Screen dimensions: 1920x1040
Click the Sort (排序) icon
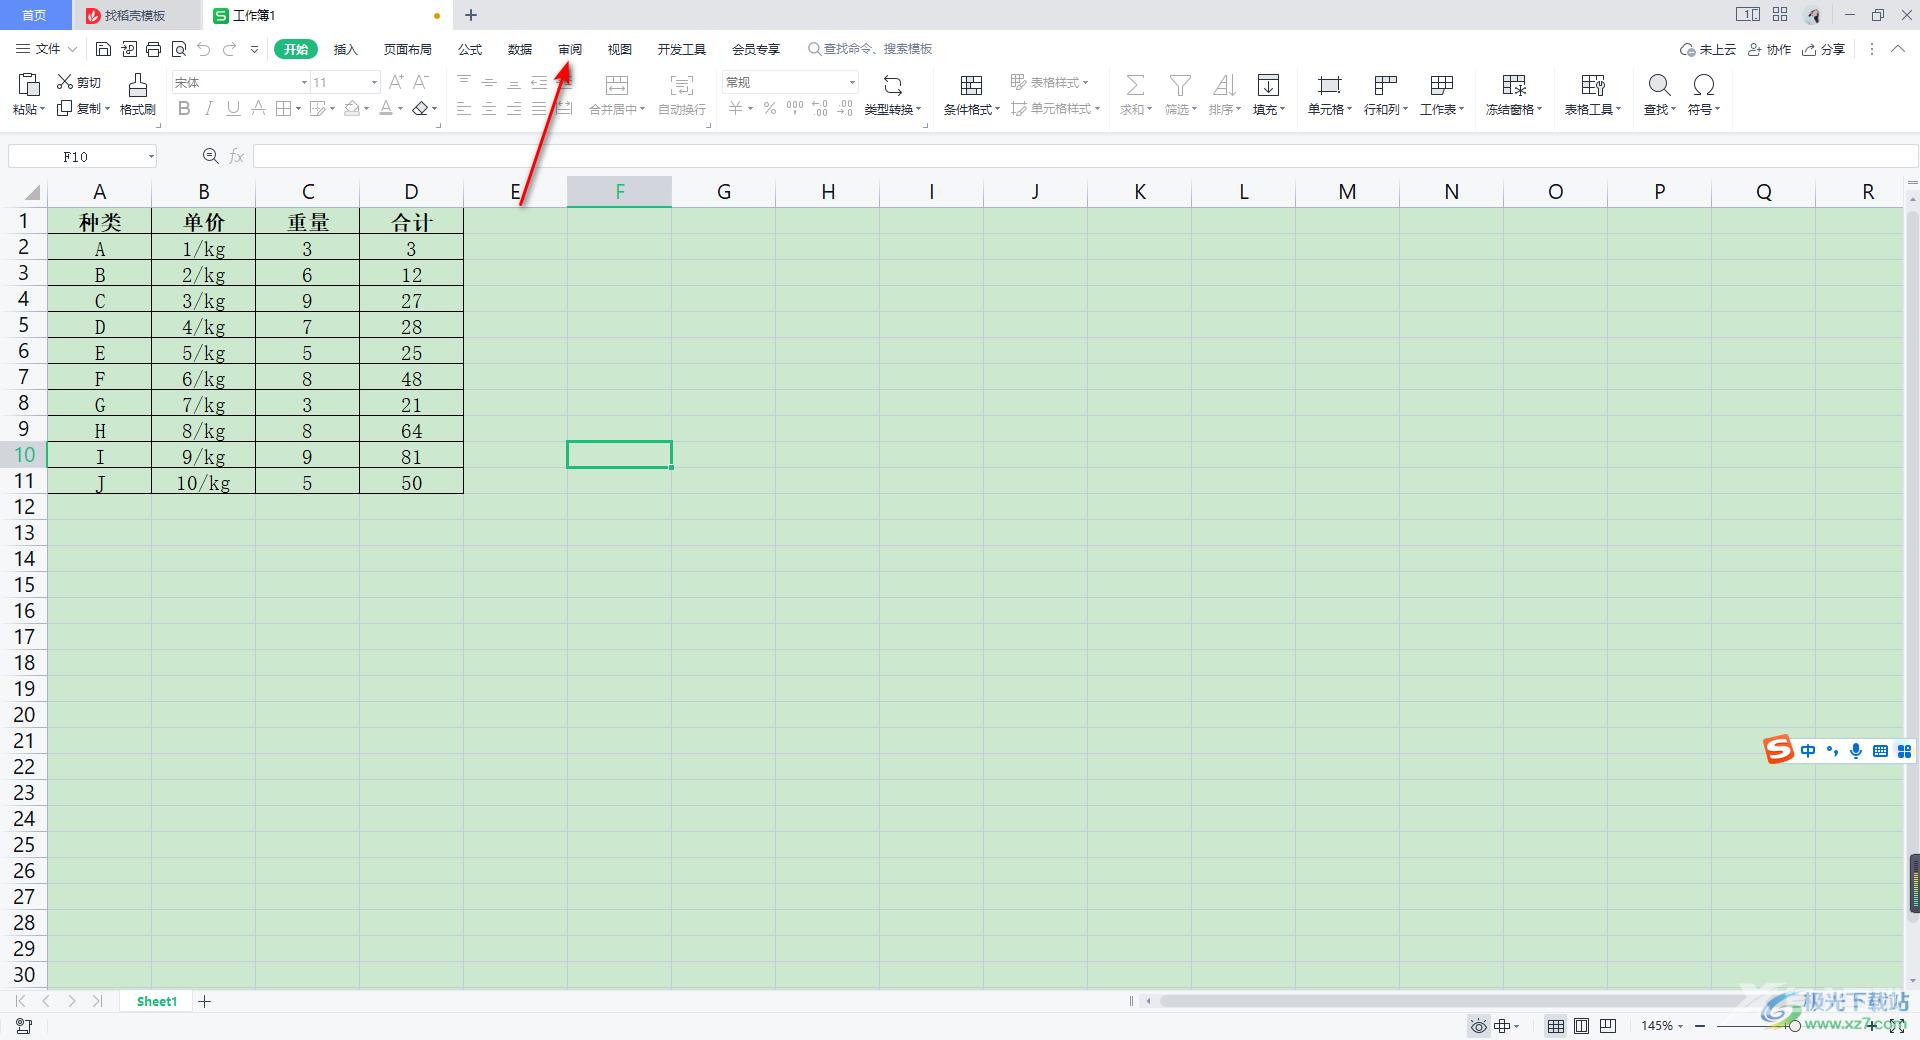(1224, 85)
